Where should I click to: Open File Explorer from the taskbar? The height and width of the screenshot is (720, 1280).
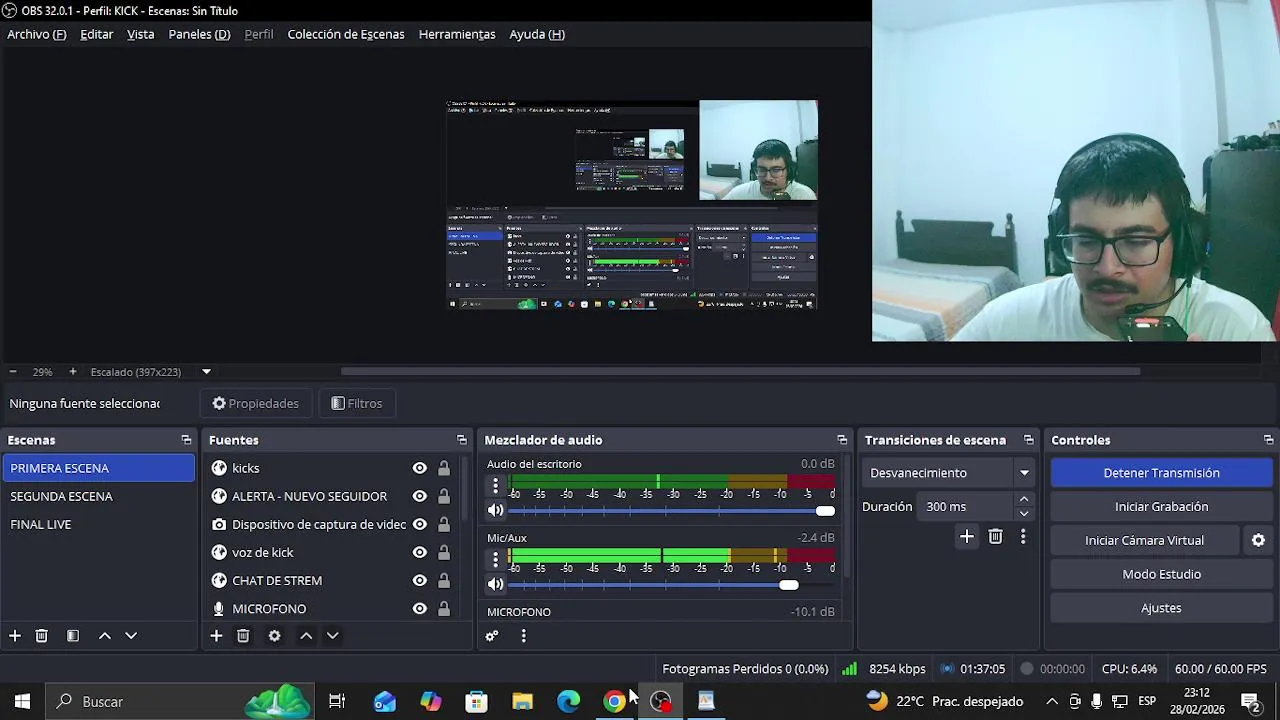click(522, 702)
